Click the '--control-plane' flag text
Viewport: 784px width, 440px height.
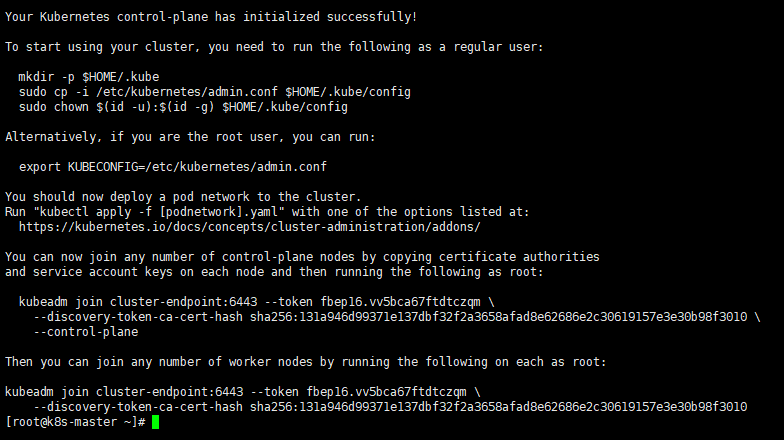tap(86, 332)
